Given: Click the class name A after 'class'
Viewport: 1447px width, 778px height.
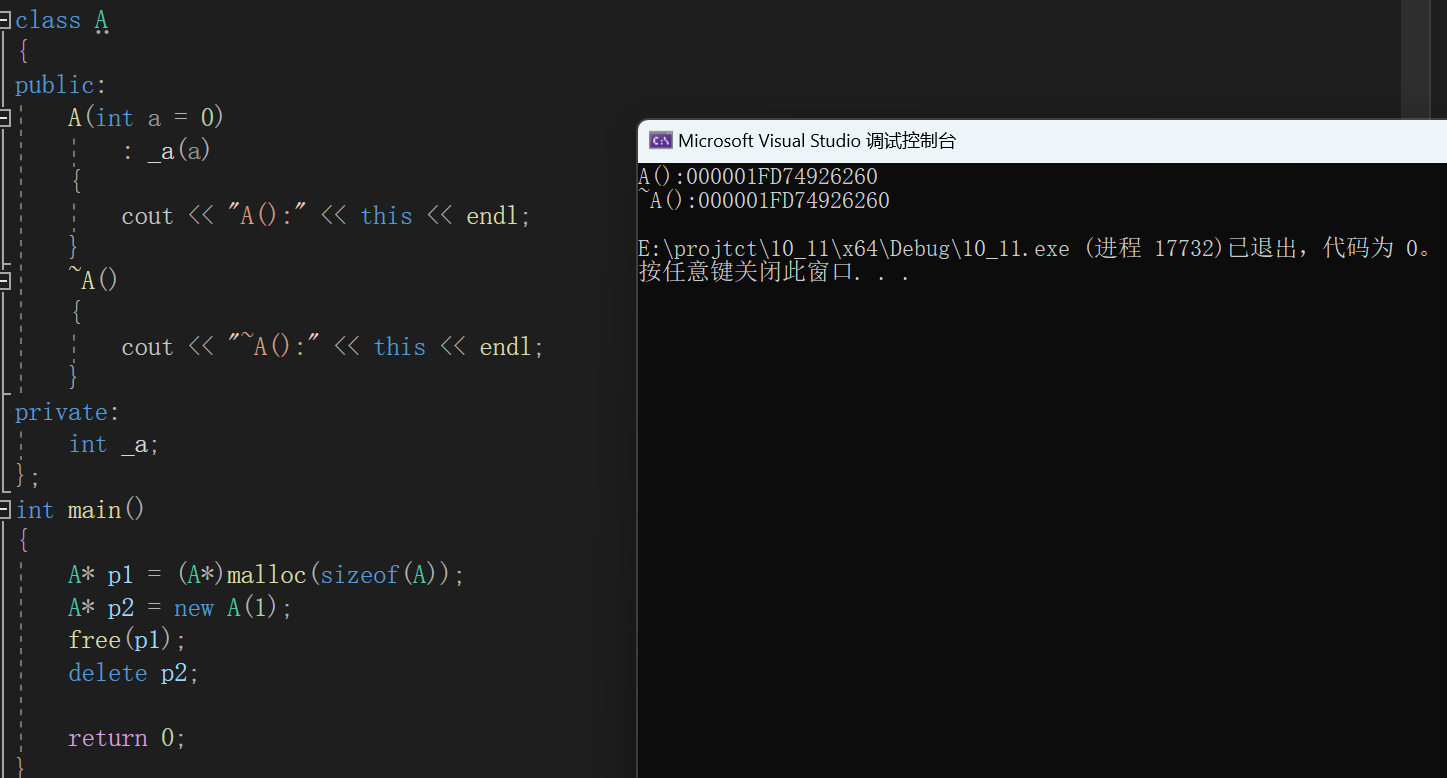Looking at the screenshot, I should click(x=101, y=20).
